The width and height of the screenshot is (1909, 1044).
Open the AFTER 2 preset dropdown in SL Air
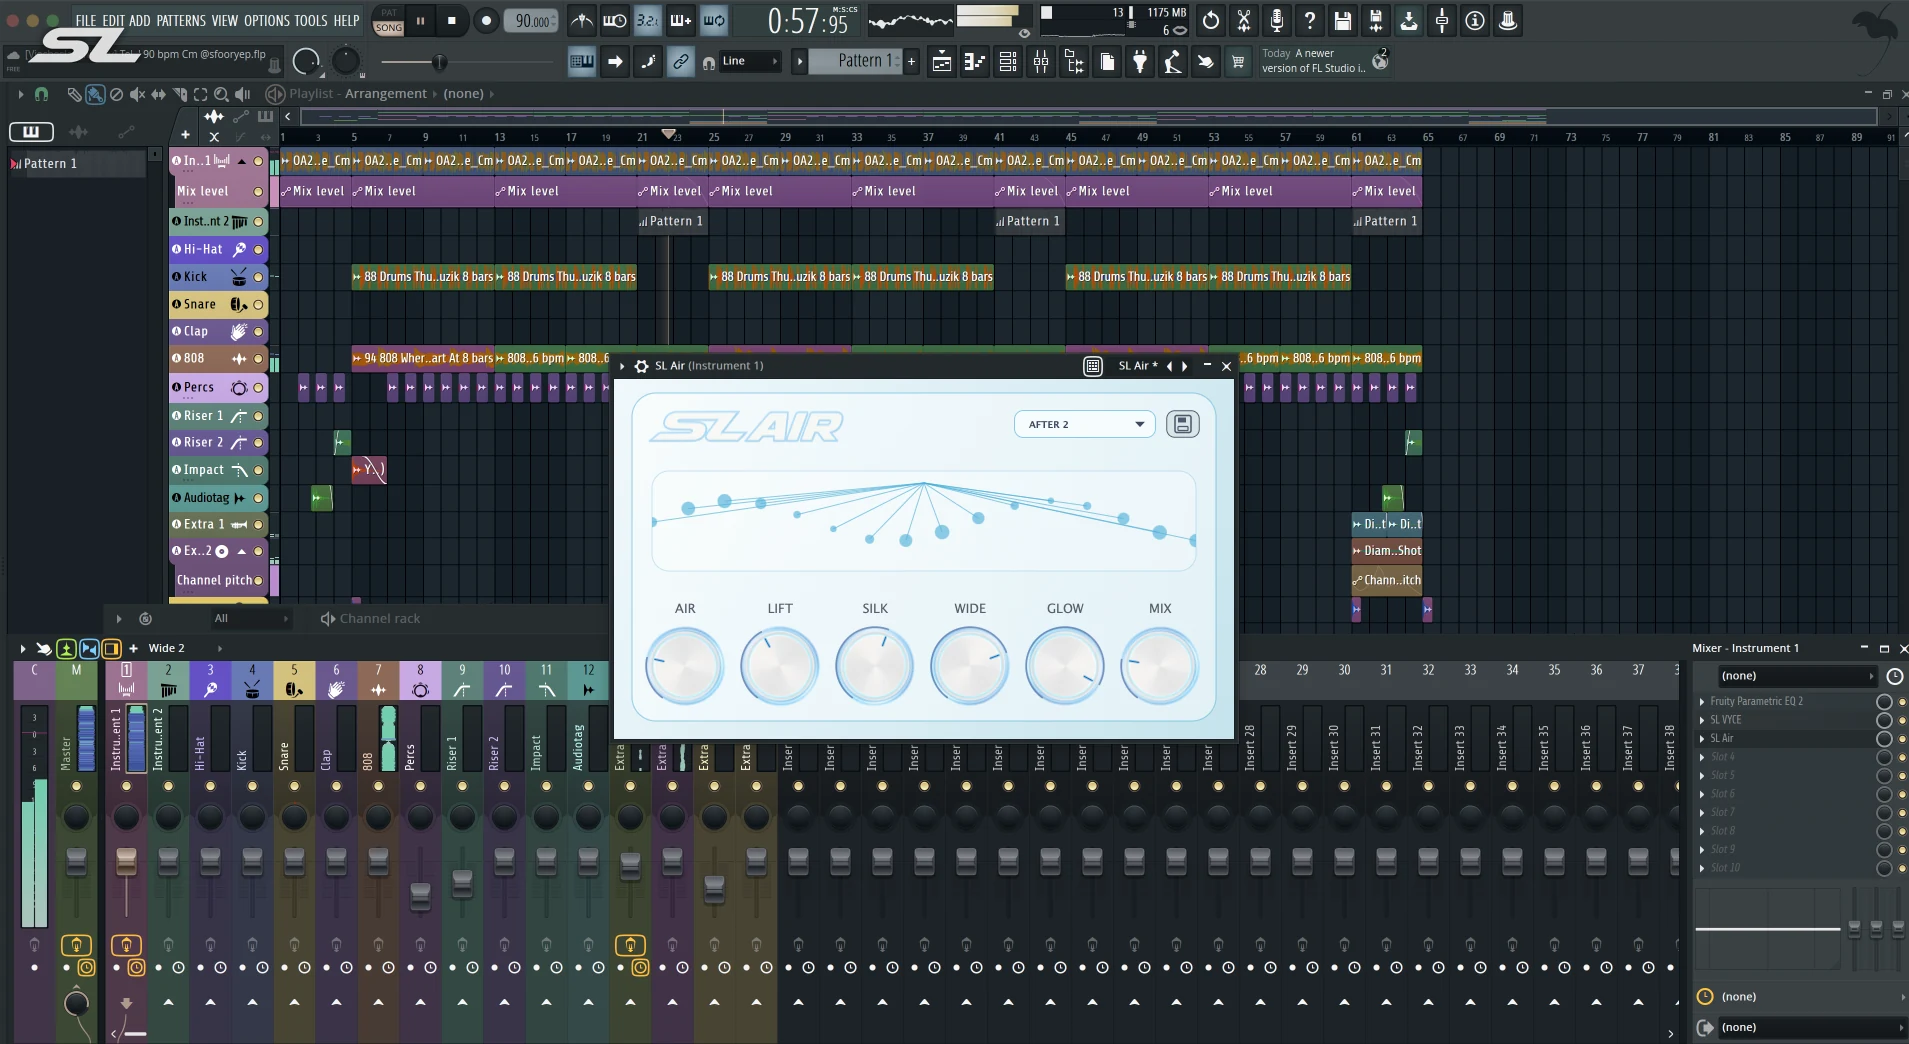point(1085,424)
